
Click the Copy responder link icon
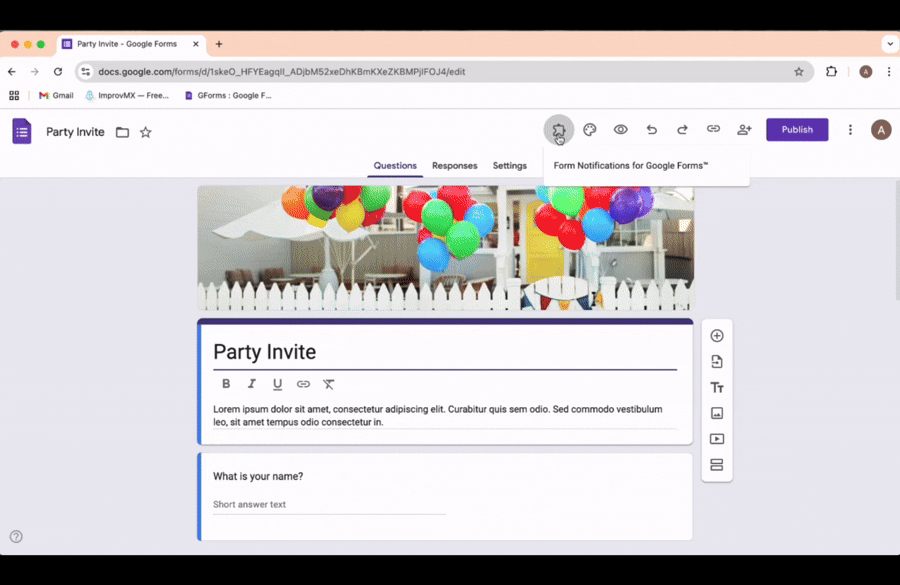[x=713, y=129]
